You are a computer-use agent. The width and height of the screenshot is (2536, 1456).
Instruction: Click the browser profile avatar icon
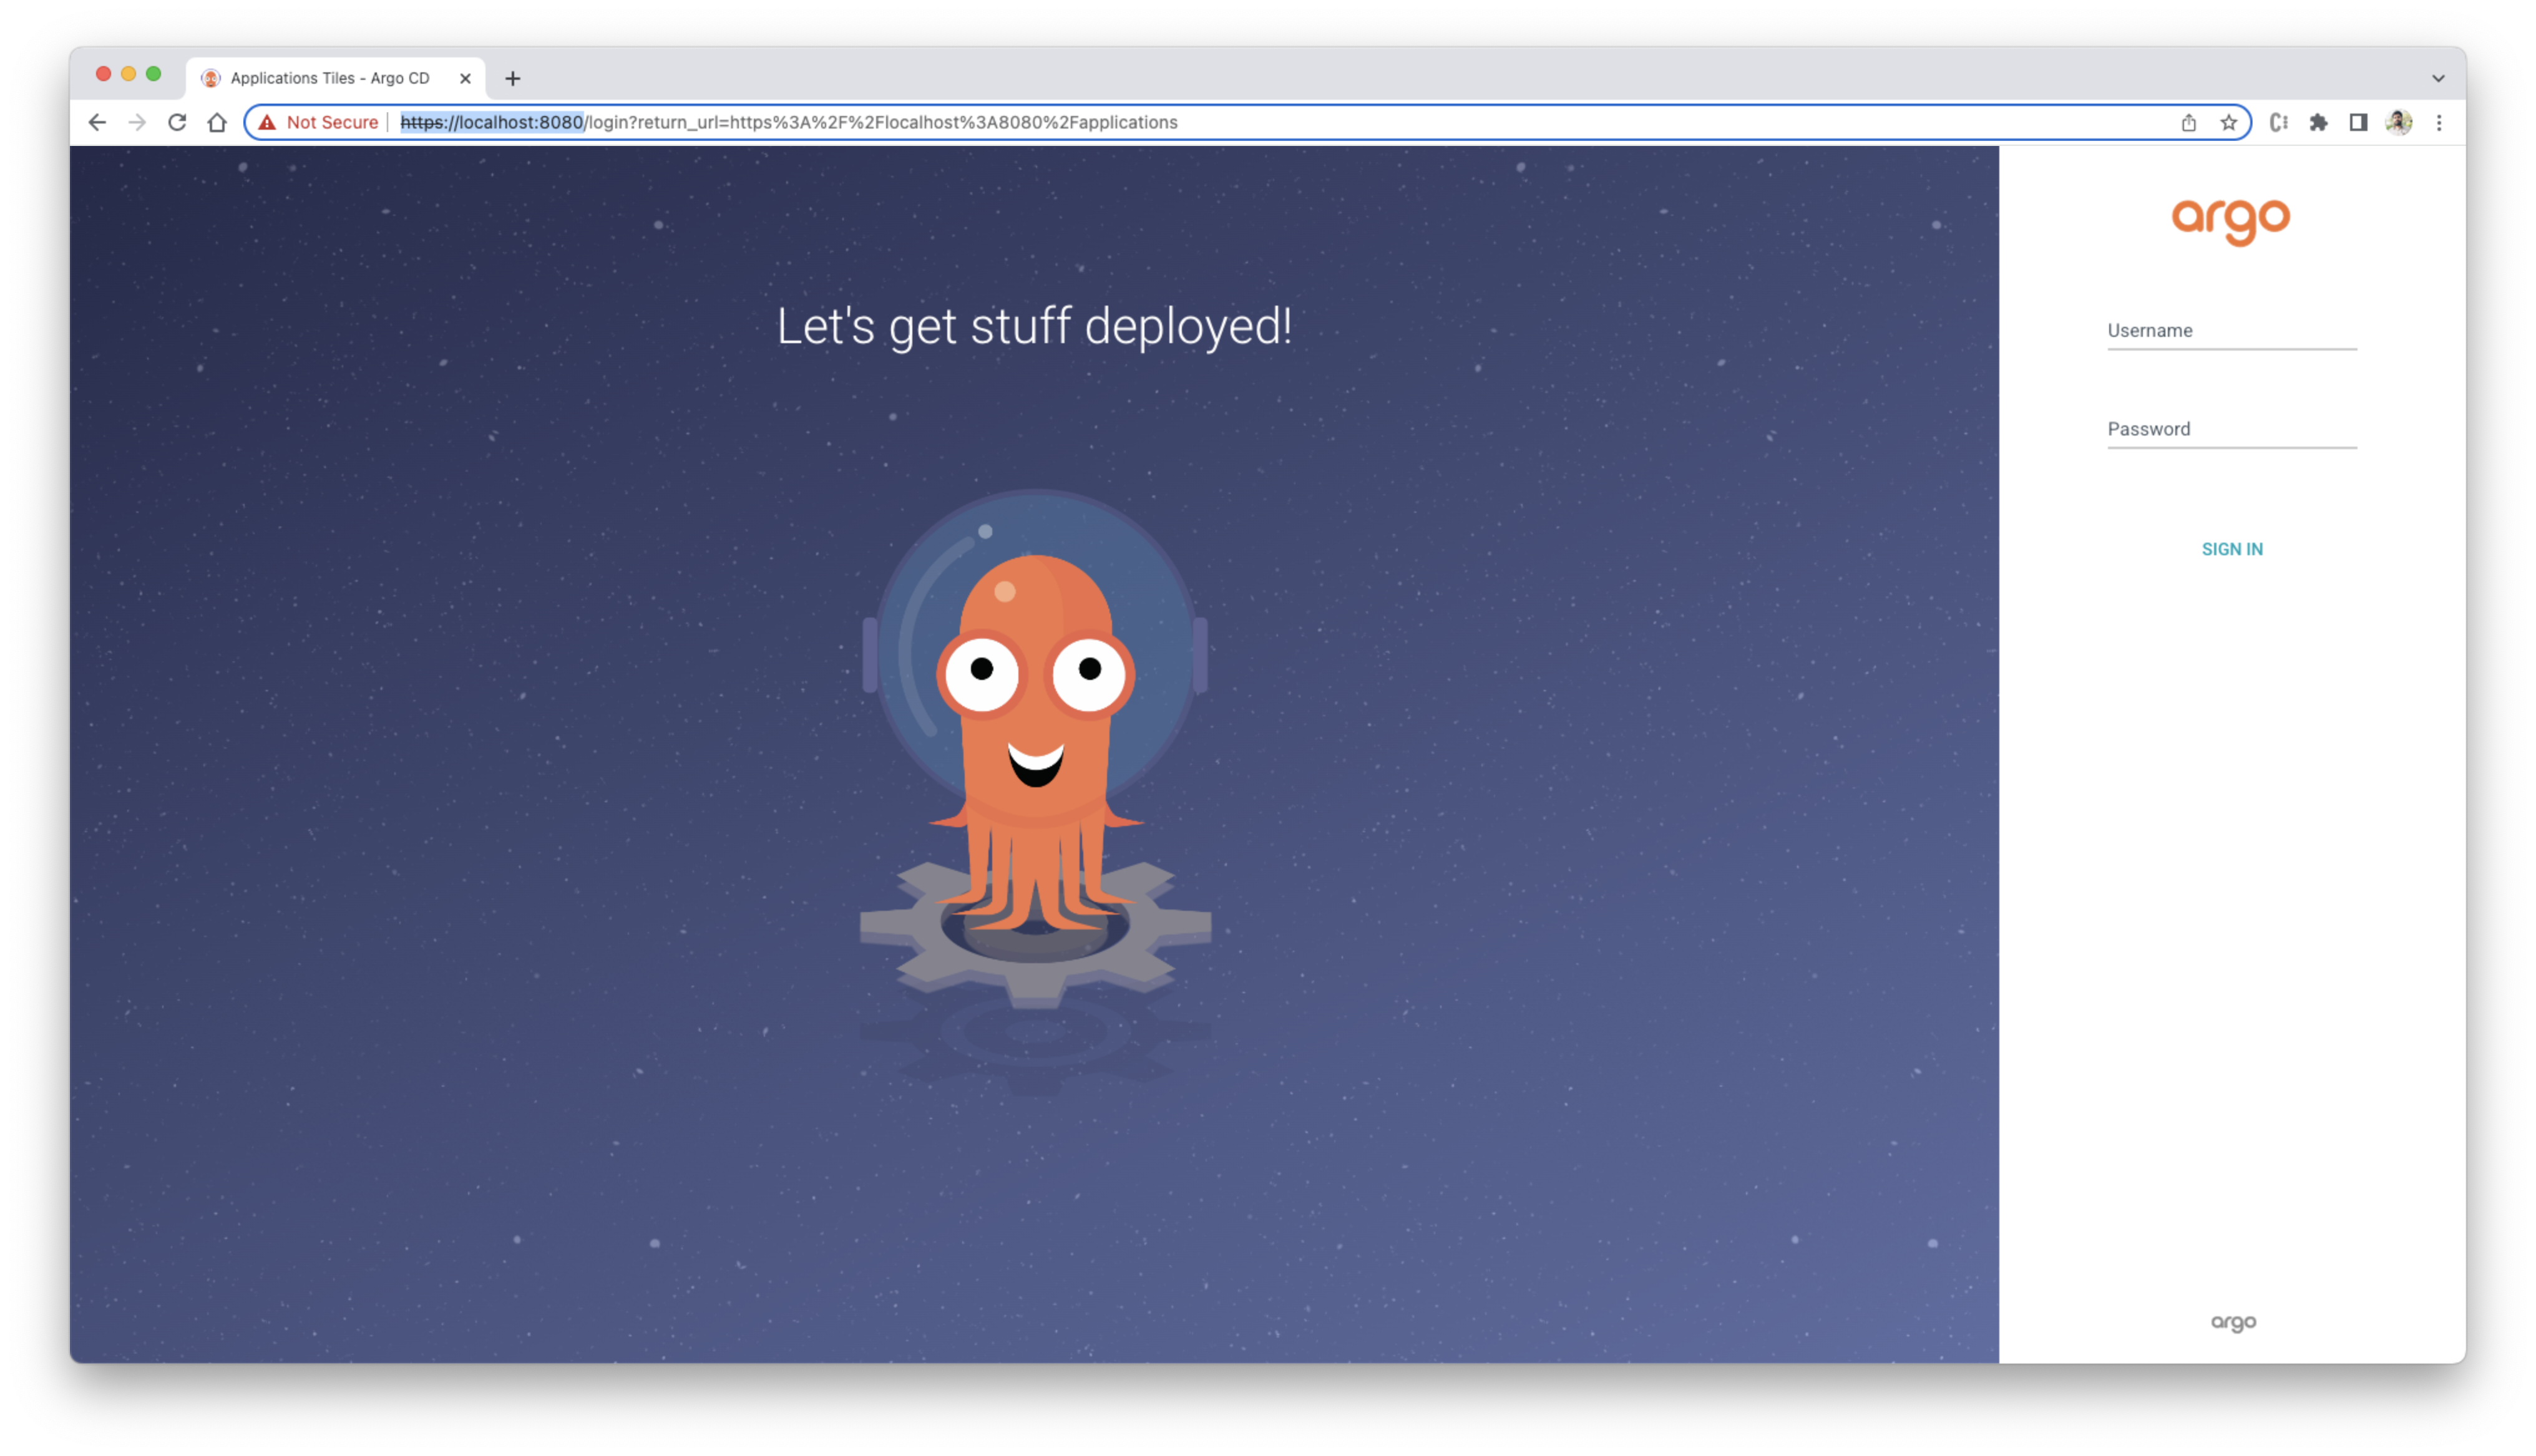tap(2398, 122)
